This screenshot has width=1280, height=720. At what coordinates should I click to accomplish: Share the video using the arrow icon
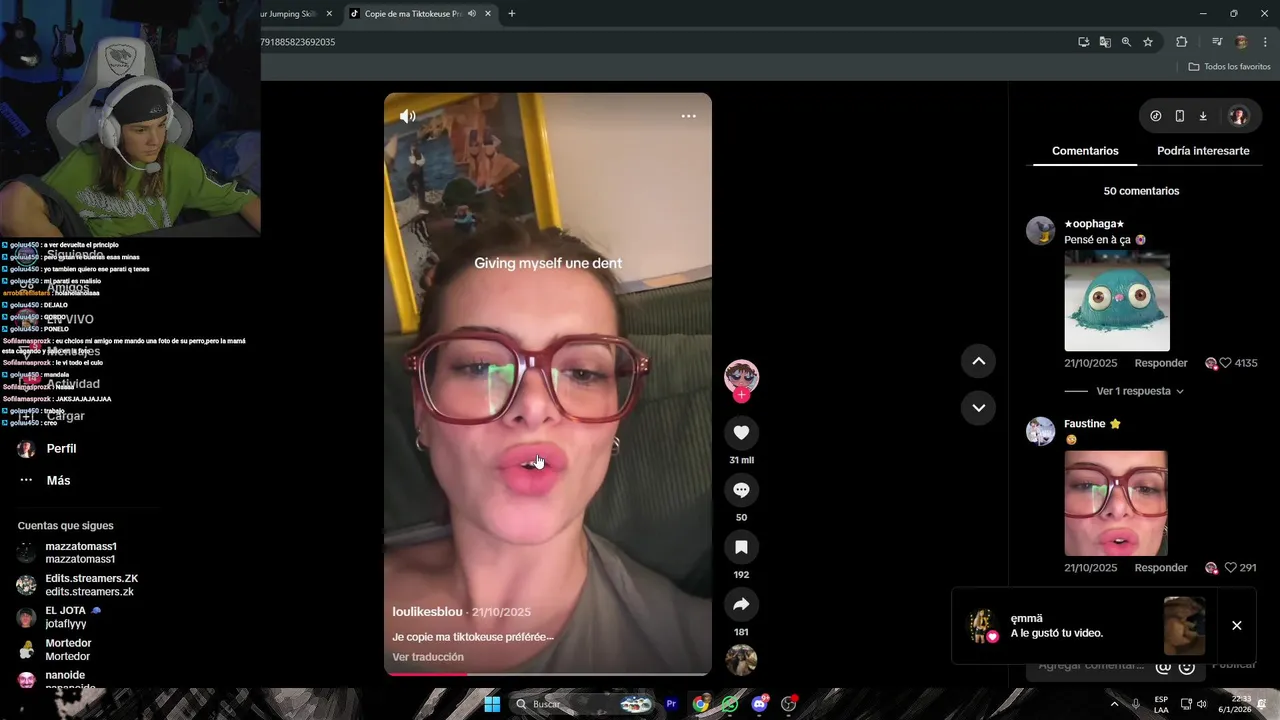741,604
